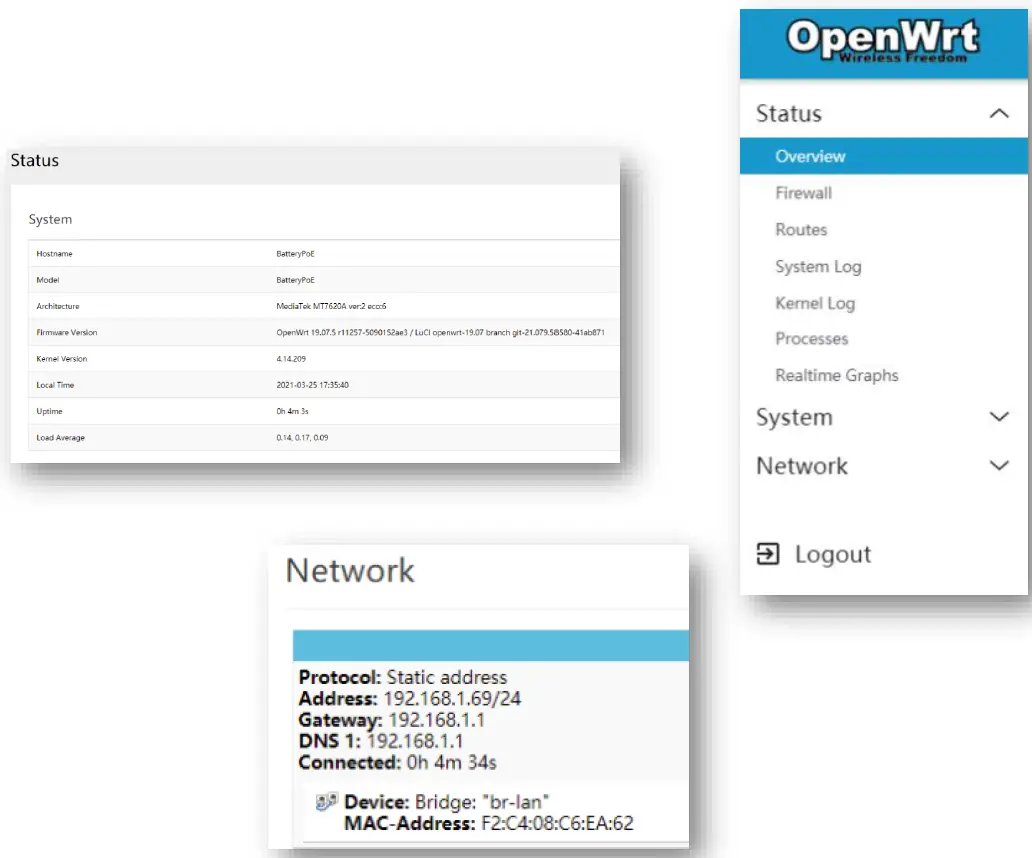Open the System Log page

tap(818, 266)
